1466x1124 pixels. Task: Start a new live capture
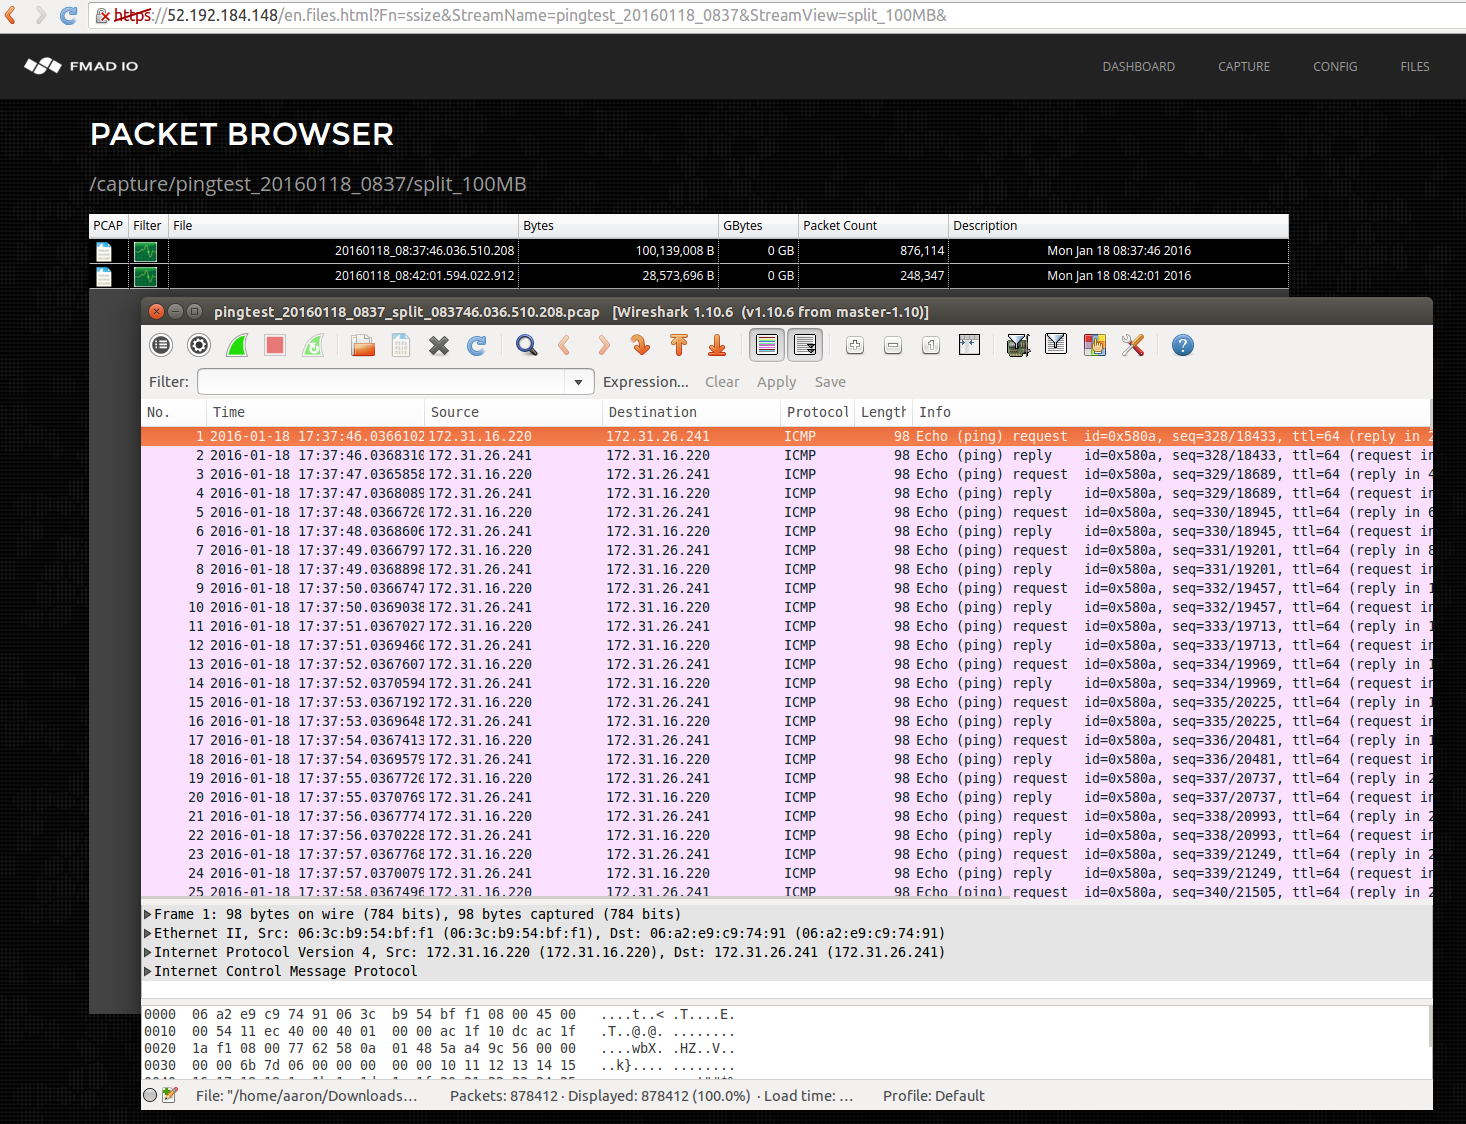(237, 345)
